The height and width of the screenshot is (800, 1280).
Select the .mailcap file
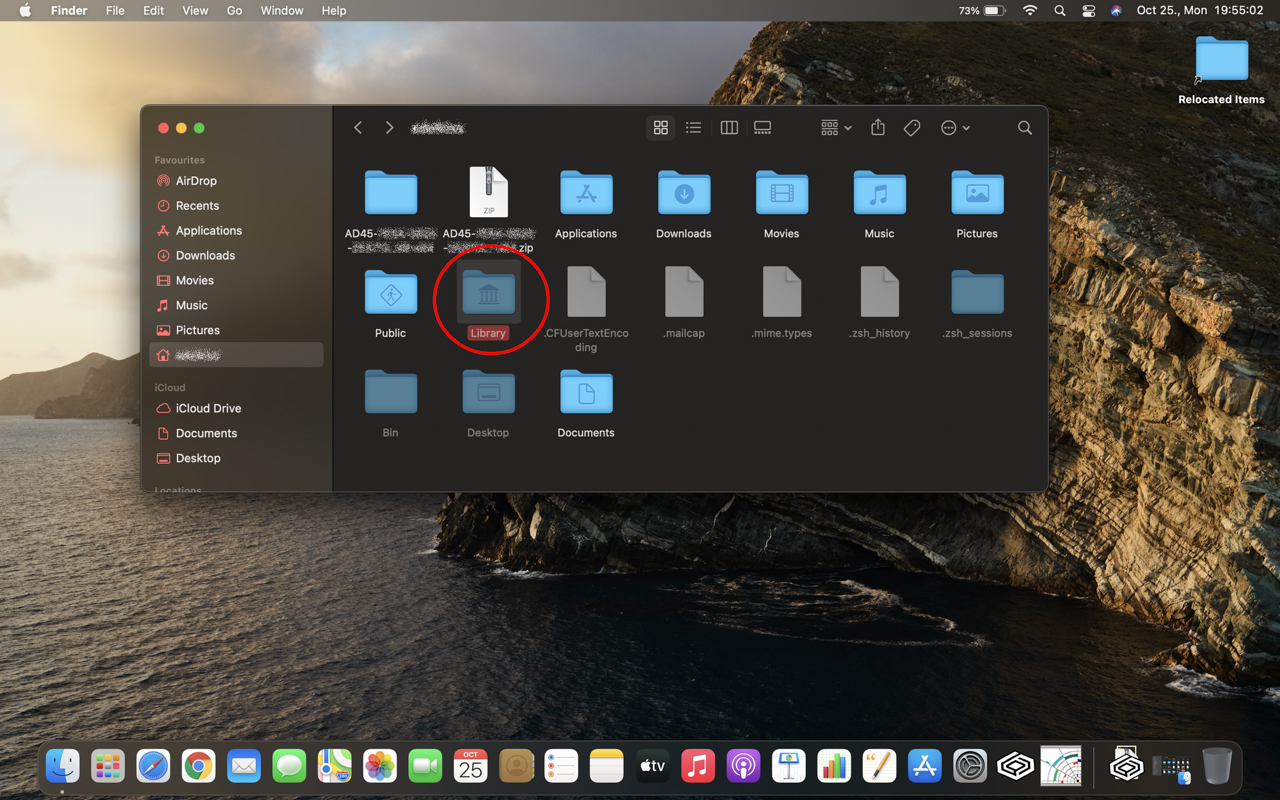[x=684, y=292]
